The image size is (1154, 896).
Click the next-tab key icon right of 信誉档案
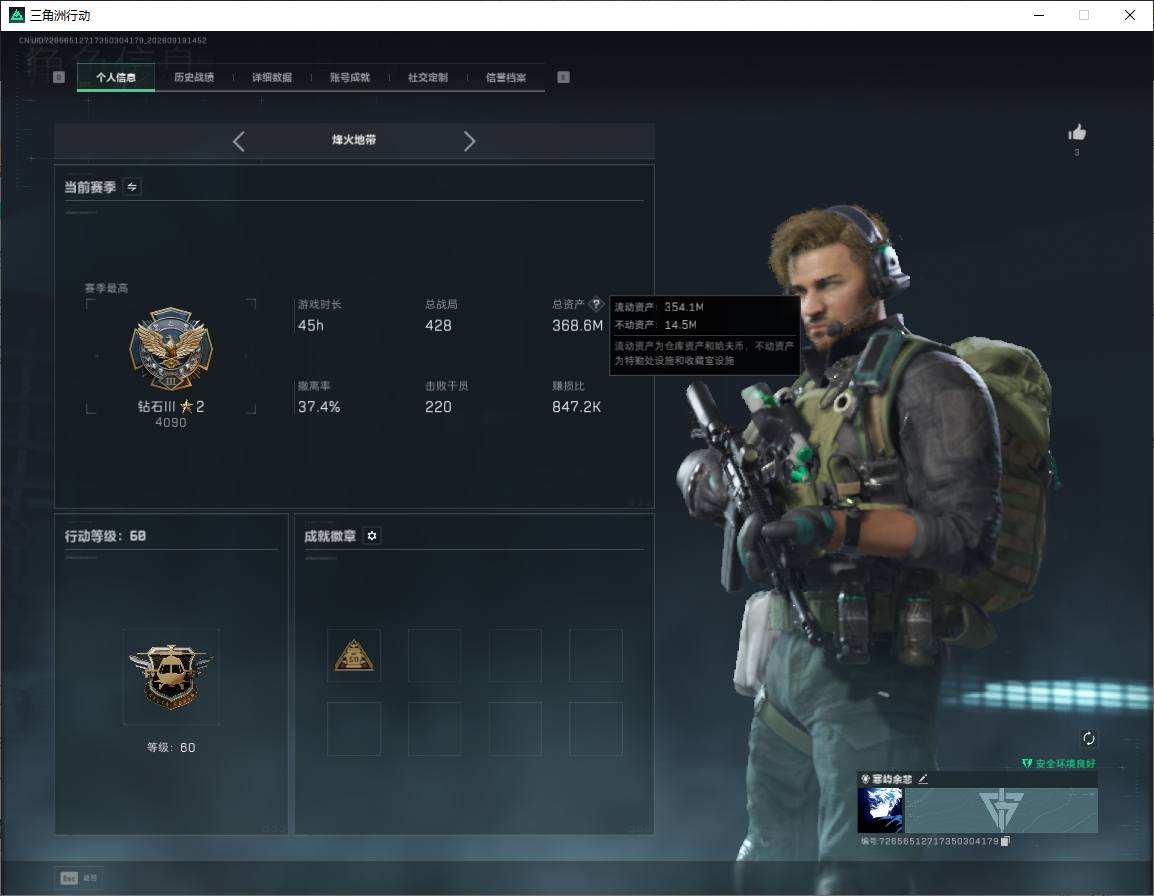(x=563, y=77)
